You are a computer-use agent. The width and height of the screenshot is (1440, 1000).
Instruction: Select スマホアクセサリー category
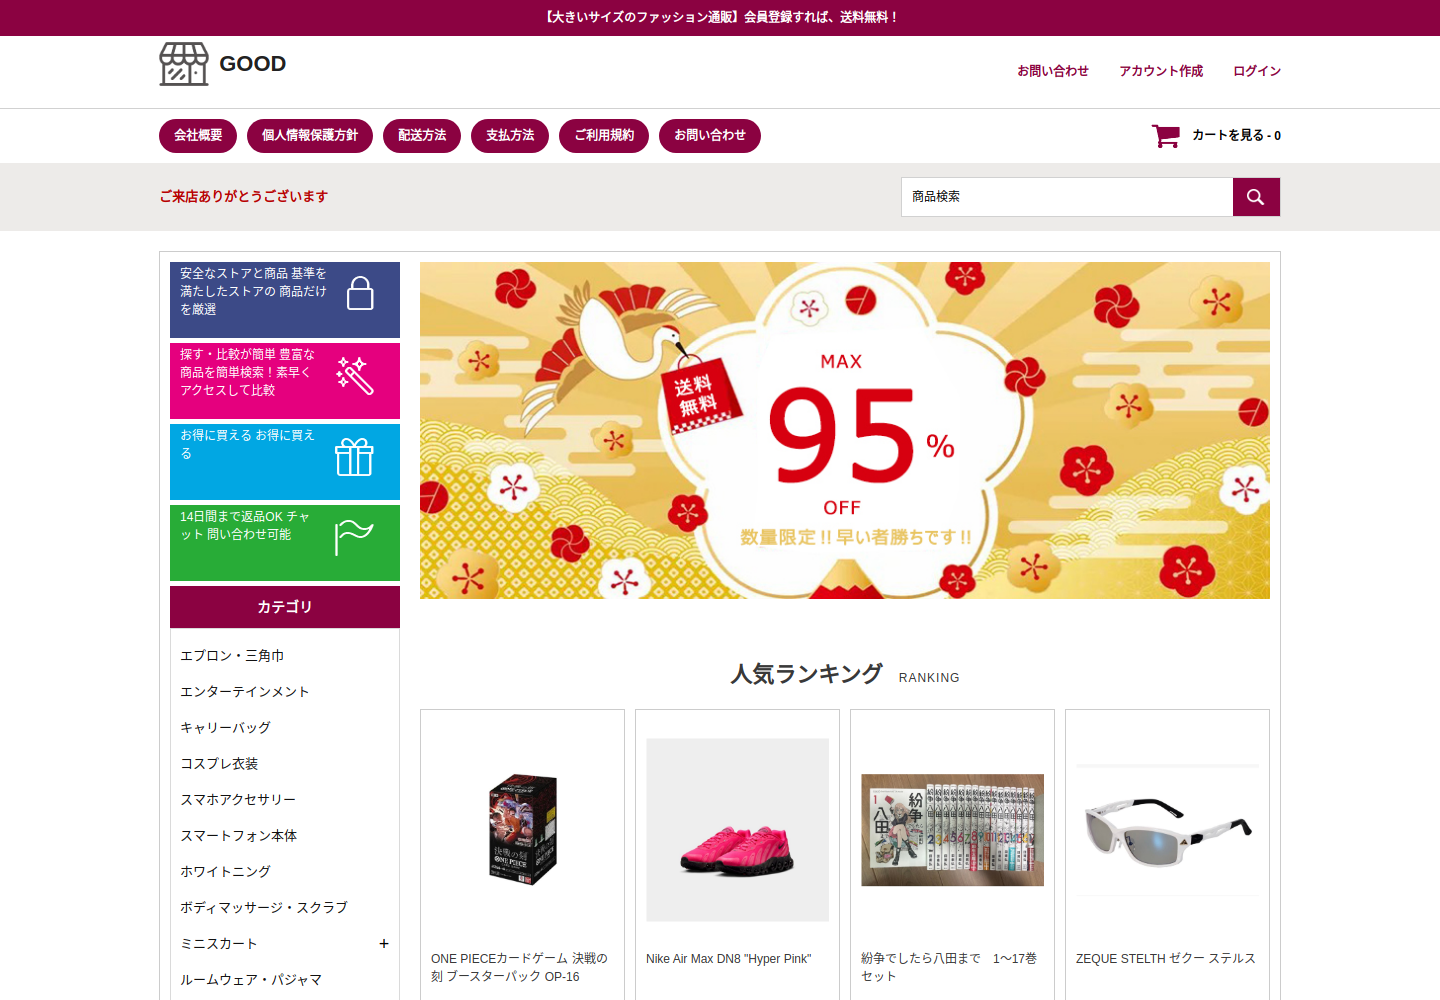coord(238,800)
